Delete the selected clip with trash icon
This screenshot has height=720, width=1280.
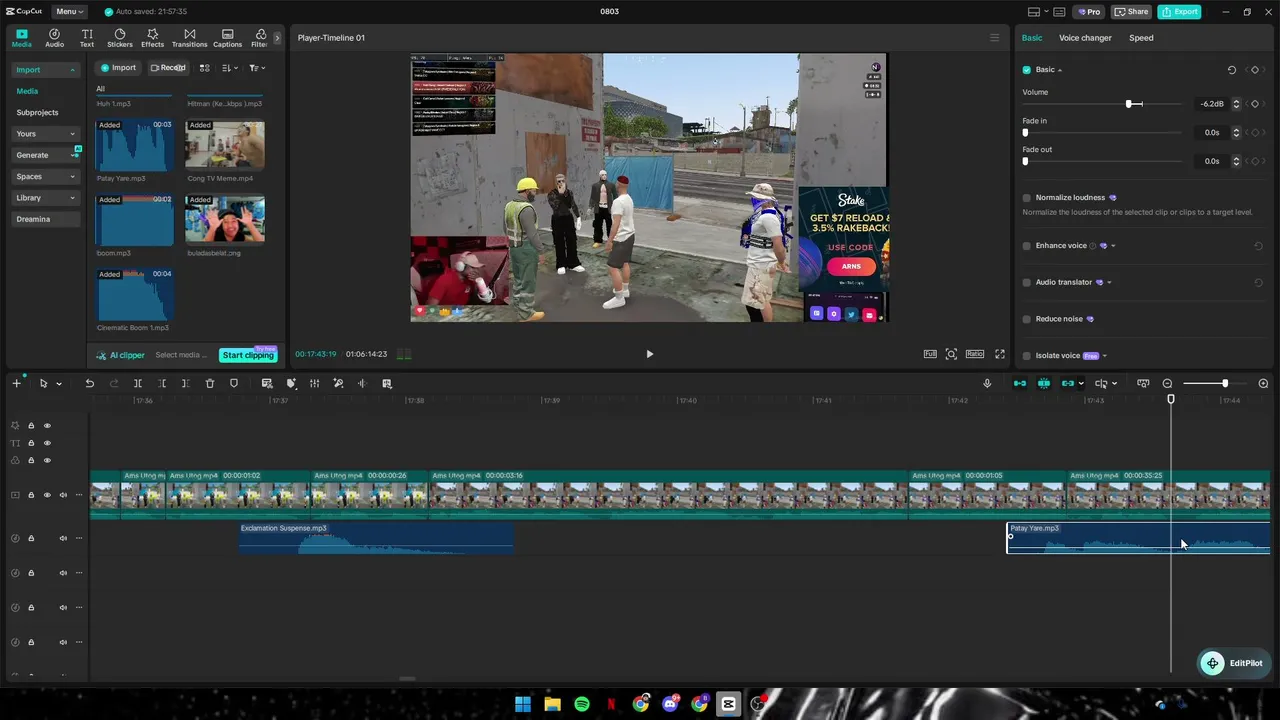click(x=210, y=384)
